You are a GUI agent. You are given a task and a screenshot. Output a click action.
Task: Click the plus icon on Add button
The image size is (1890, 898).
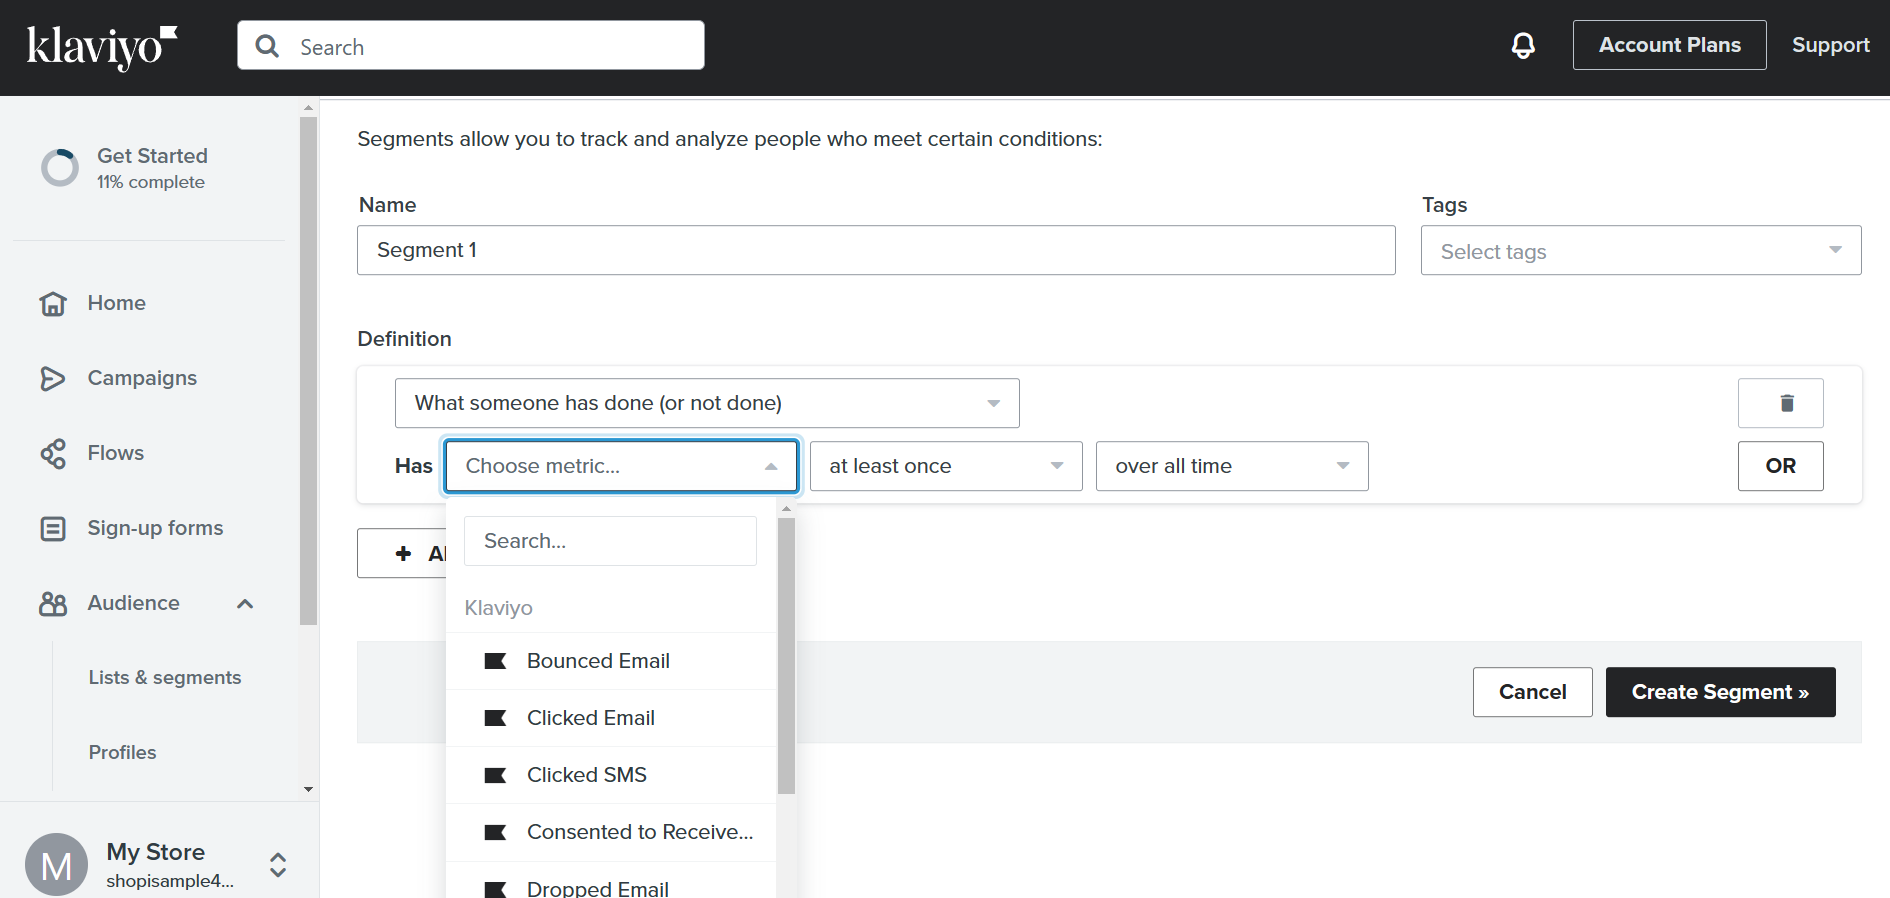click(404, 553)
